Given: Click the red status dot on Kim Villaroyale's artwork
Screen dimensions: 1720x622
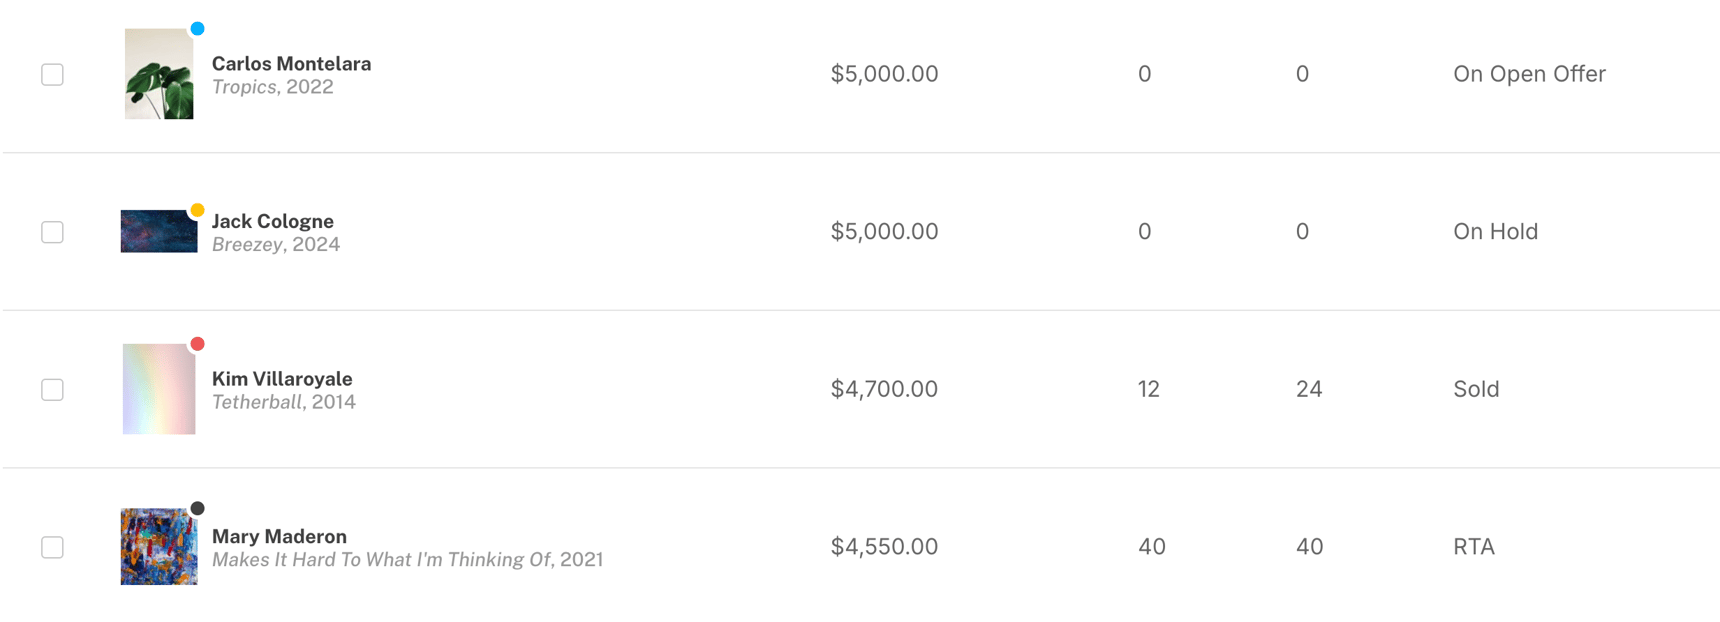Looking at the screenshot, I should point(197,344).
